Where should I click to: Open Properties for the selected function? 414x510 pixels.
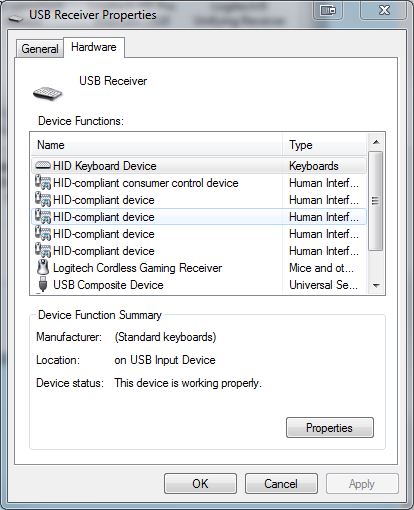330,428
